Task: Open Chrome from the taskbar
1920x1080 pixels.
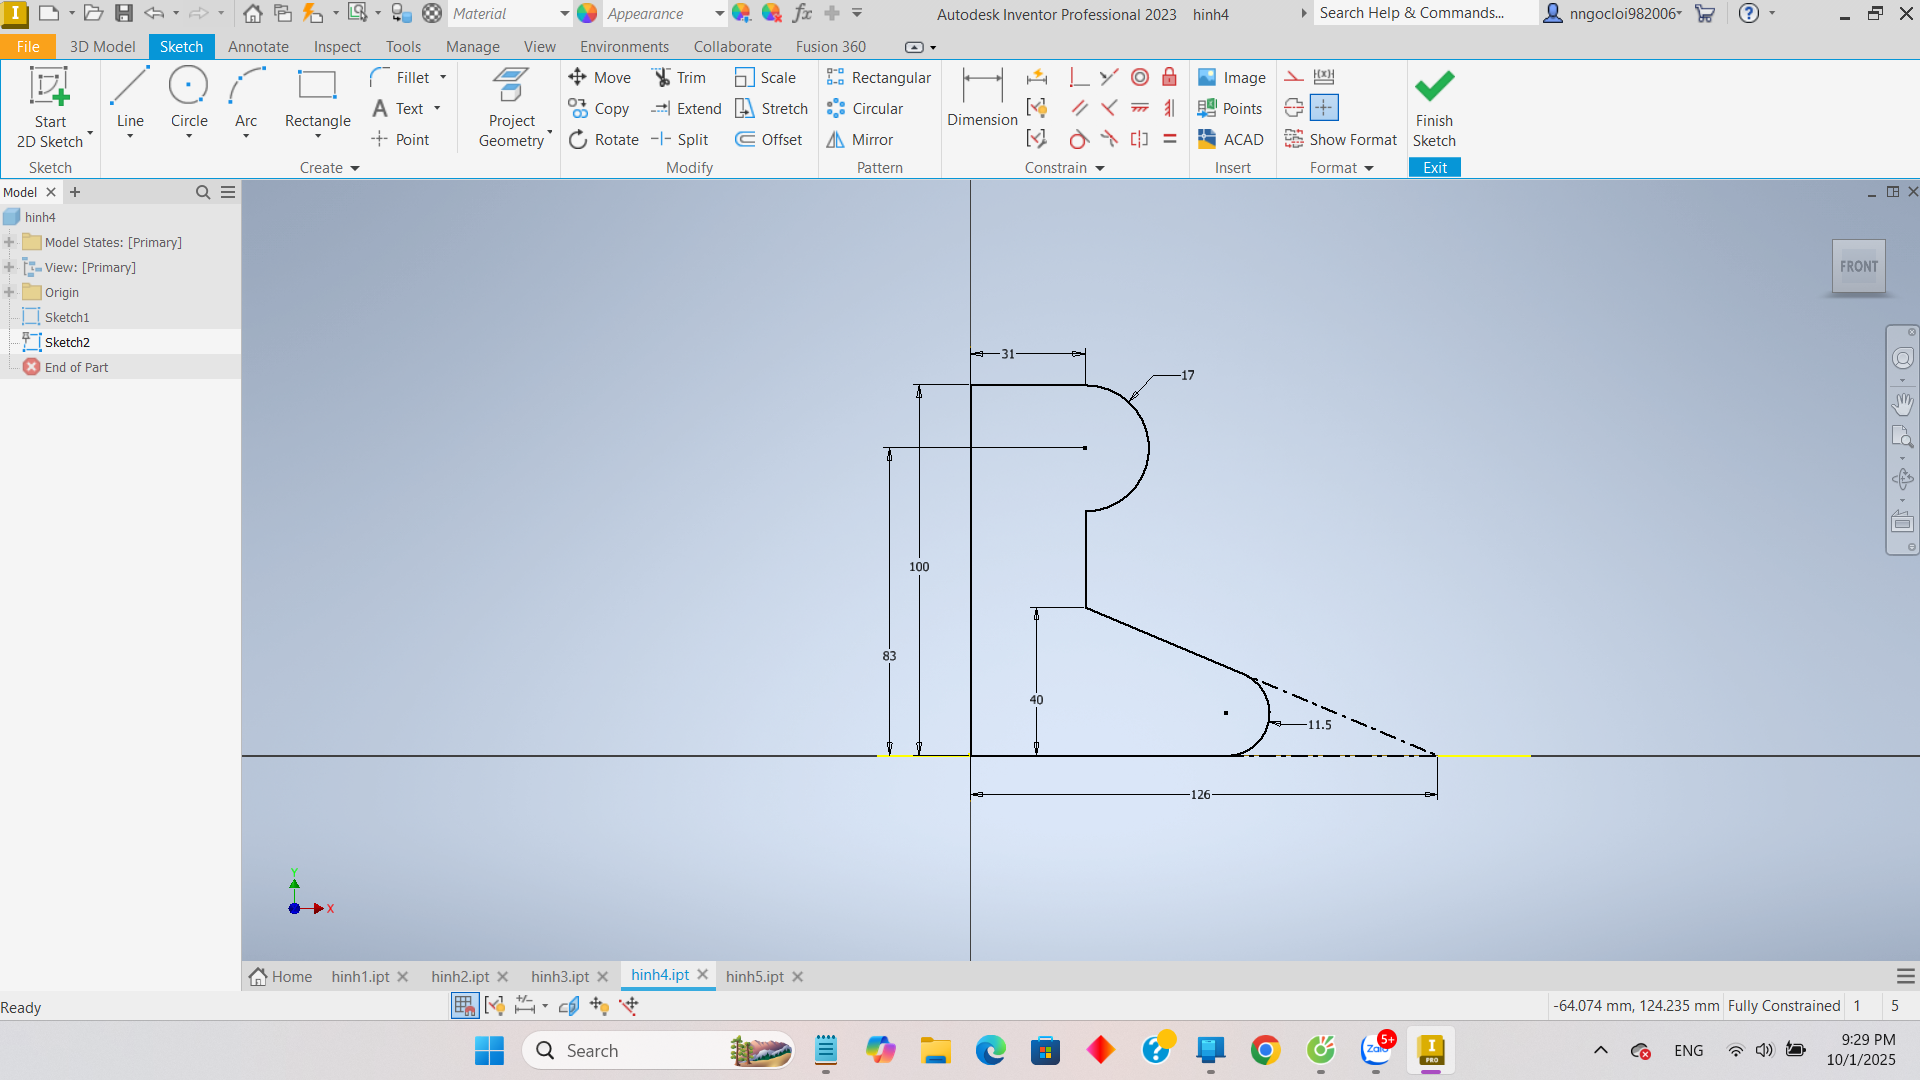Action: (x=1265, y=1051)
